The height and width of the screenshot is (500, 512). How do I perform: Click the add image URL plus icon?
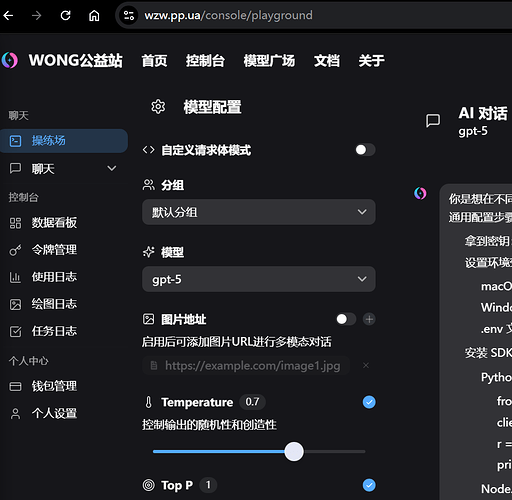point(369,319)
